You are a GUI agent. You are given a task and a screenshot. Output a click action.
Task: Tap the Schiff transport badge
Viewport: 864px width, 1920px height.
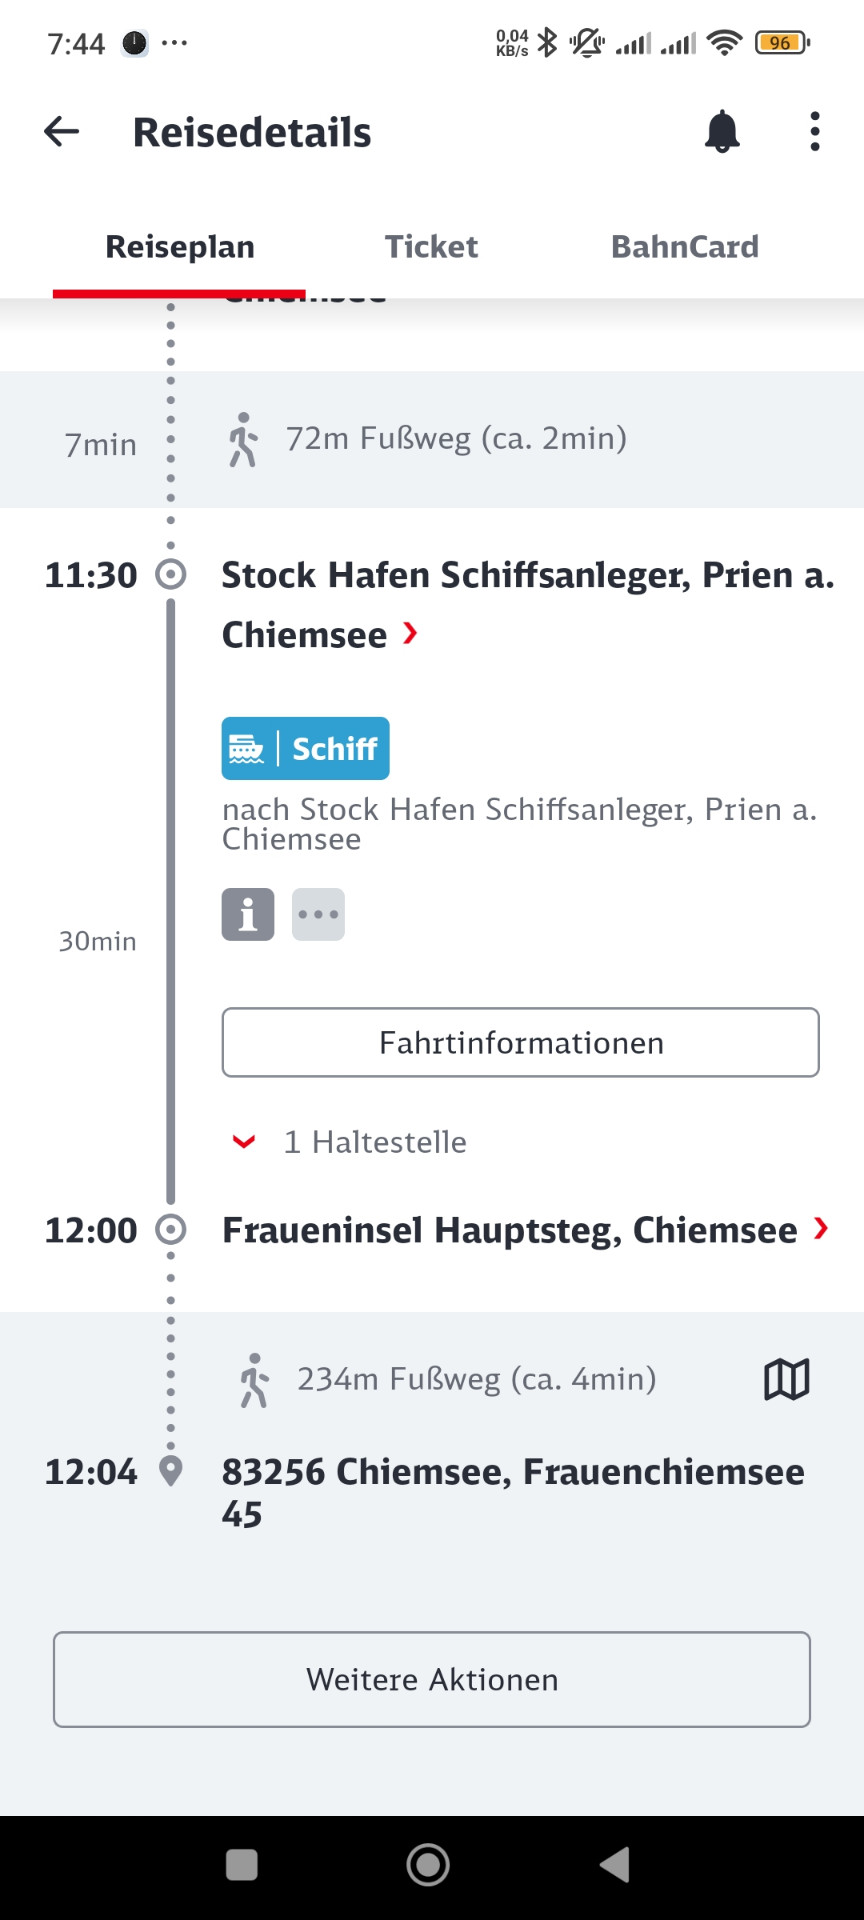pos(305,748)
